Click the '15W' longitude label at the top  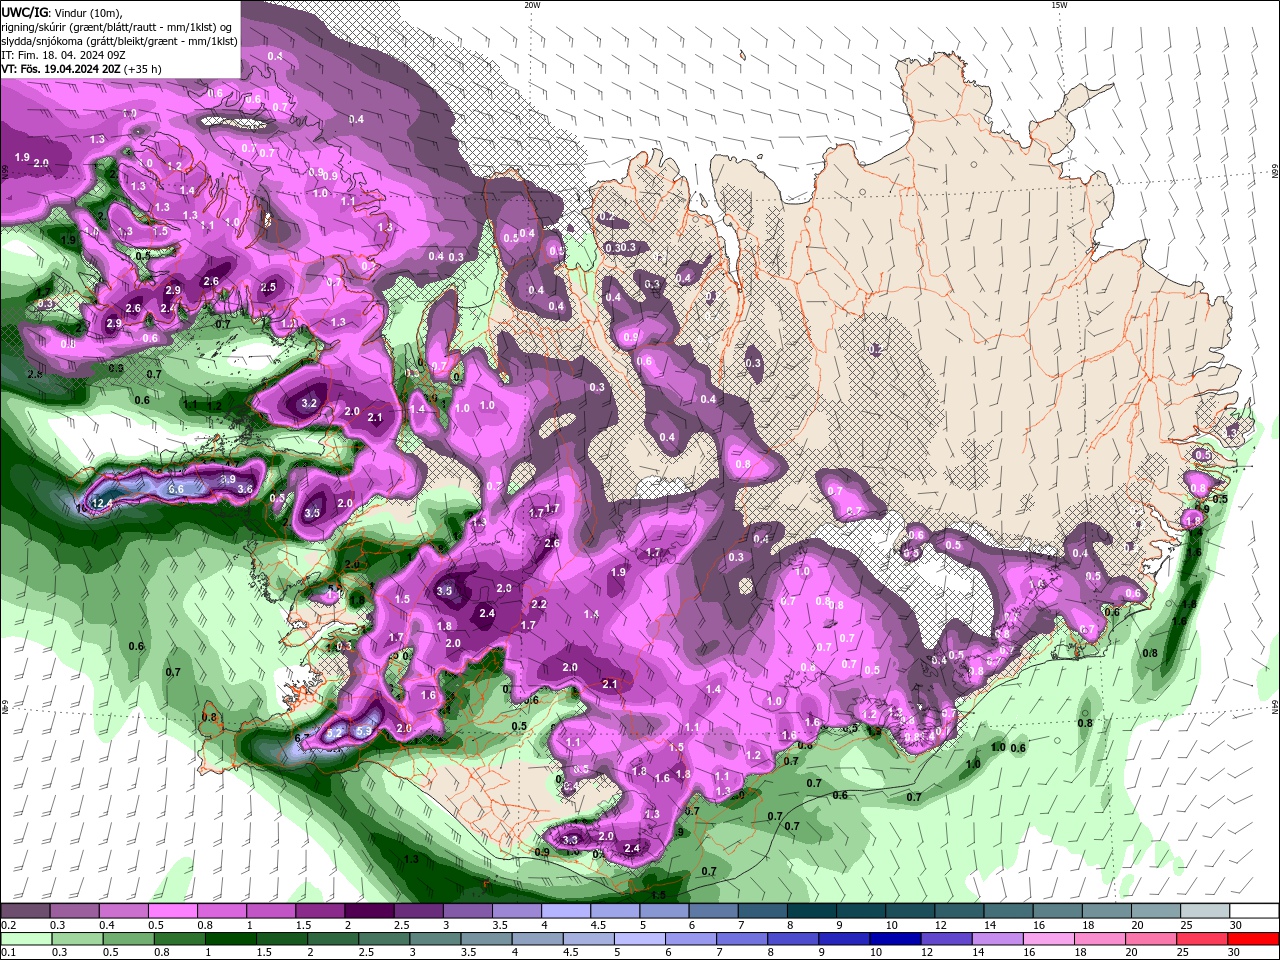coord(1059,5)
